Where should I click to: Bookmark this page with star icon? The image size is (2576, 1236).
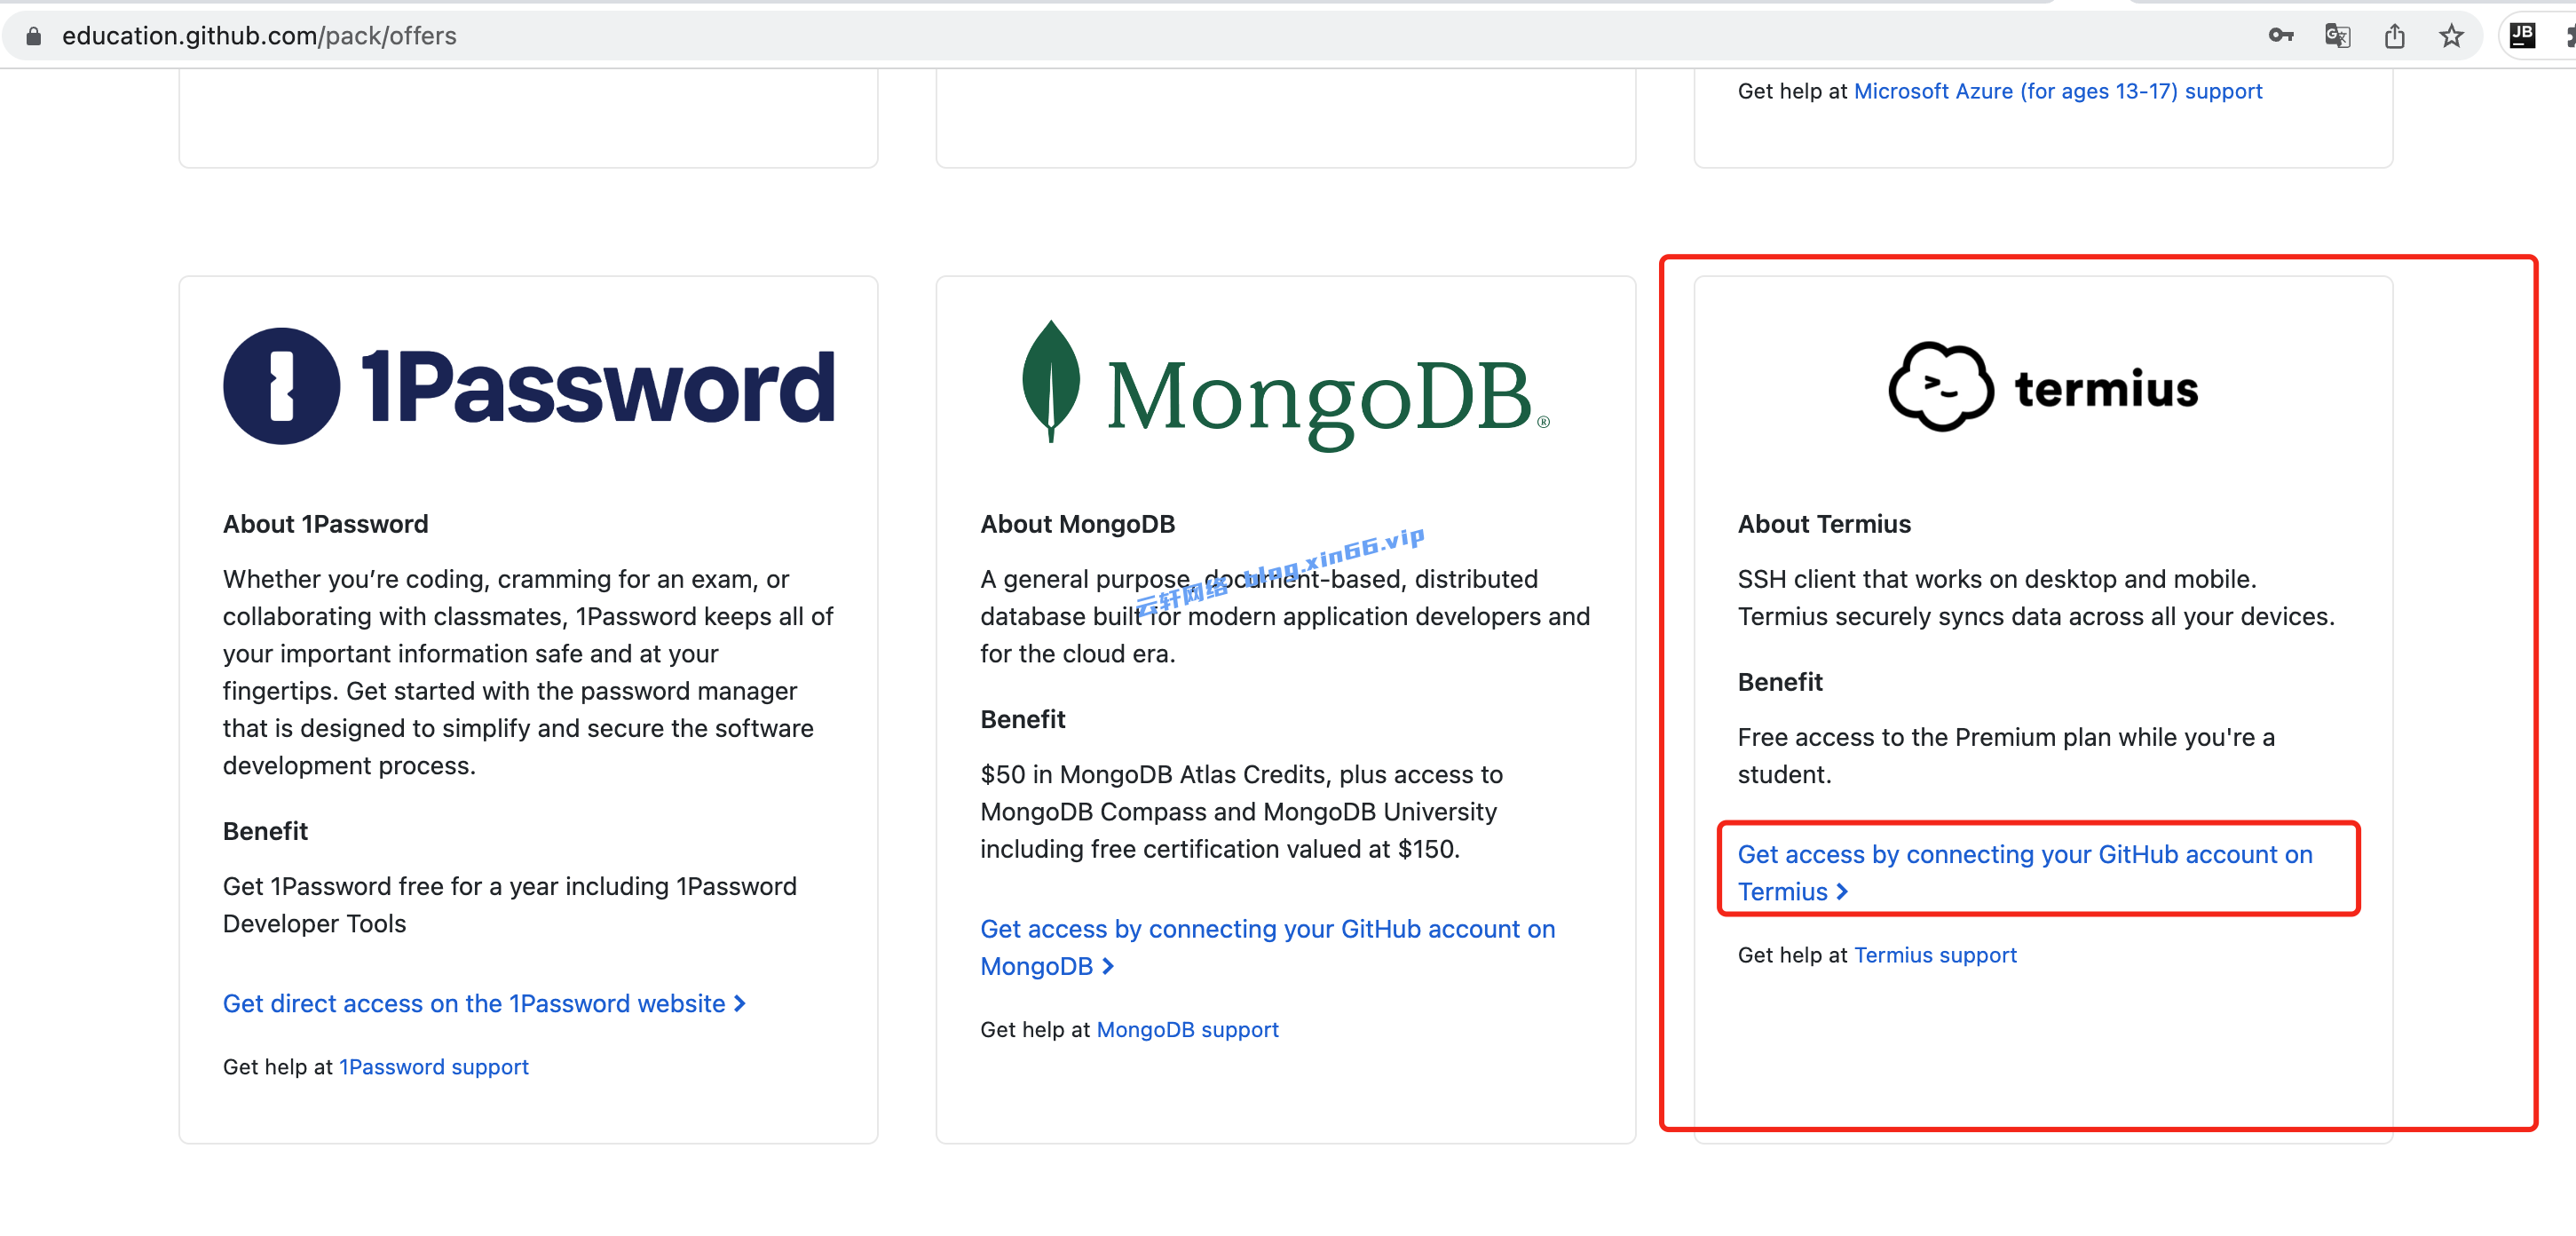click(2451, 36)
